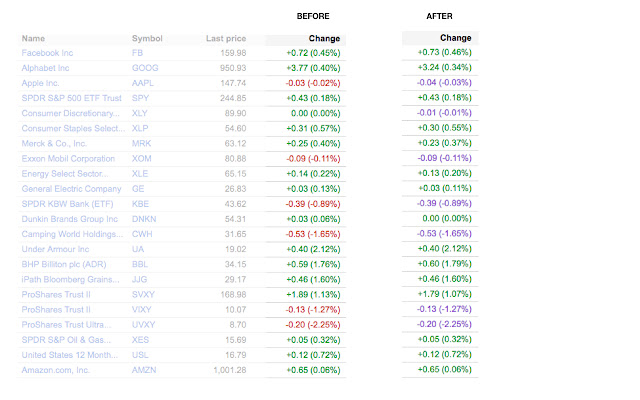Viewport: 640px width, 400px height.
Task: Open the Dunkin Brands Group Inc link
Action: point(70,219)
